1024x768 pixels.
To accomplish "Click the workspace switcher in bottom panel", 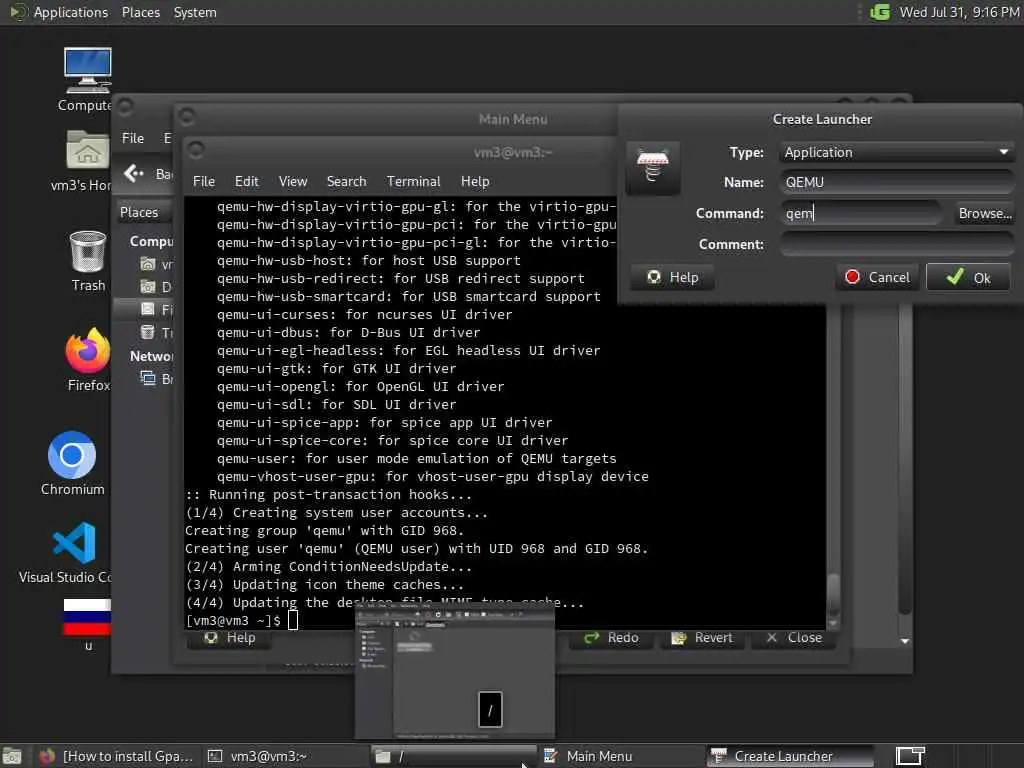I will coord(910,756).
